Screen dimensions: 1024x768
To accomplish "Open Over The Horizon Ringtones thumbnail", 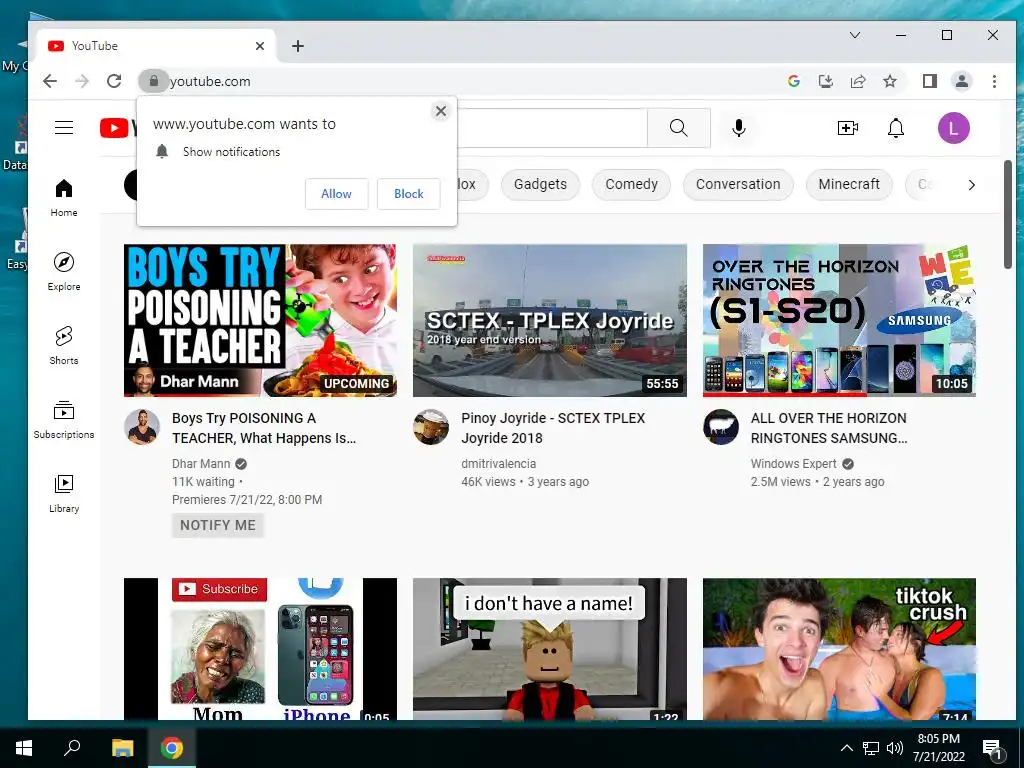I will pyautogui.click(x=839, y=320).
